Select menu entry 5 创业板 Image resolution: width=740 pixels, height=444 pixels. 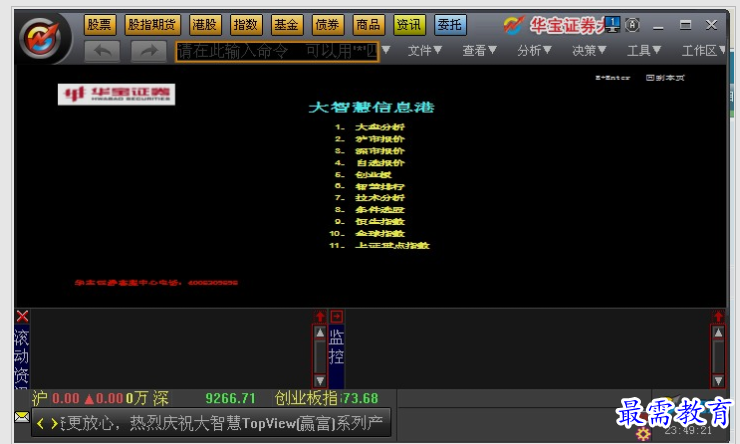pyautogui.click(x=363, y=175)
